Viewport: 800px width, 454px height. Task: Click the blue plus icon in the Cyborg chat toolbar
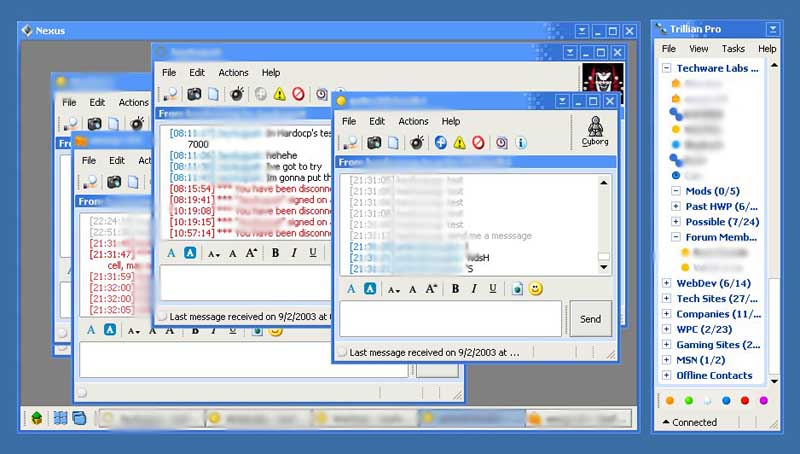pos(441,143)
